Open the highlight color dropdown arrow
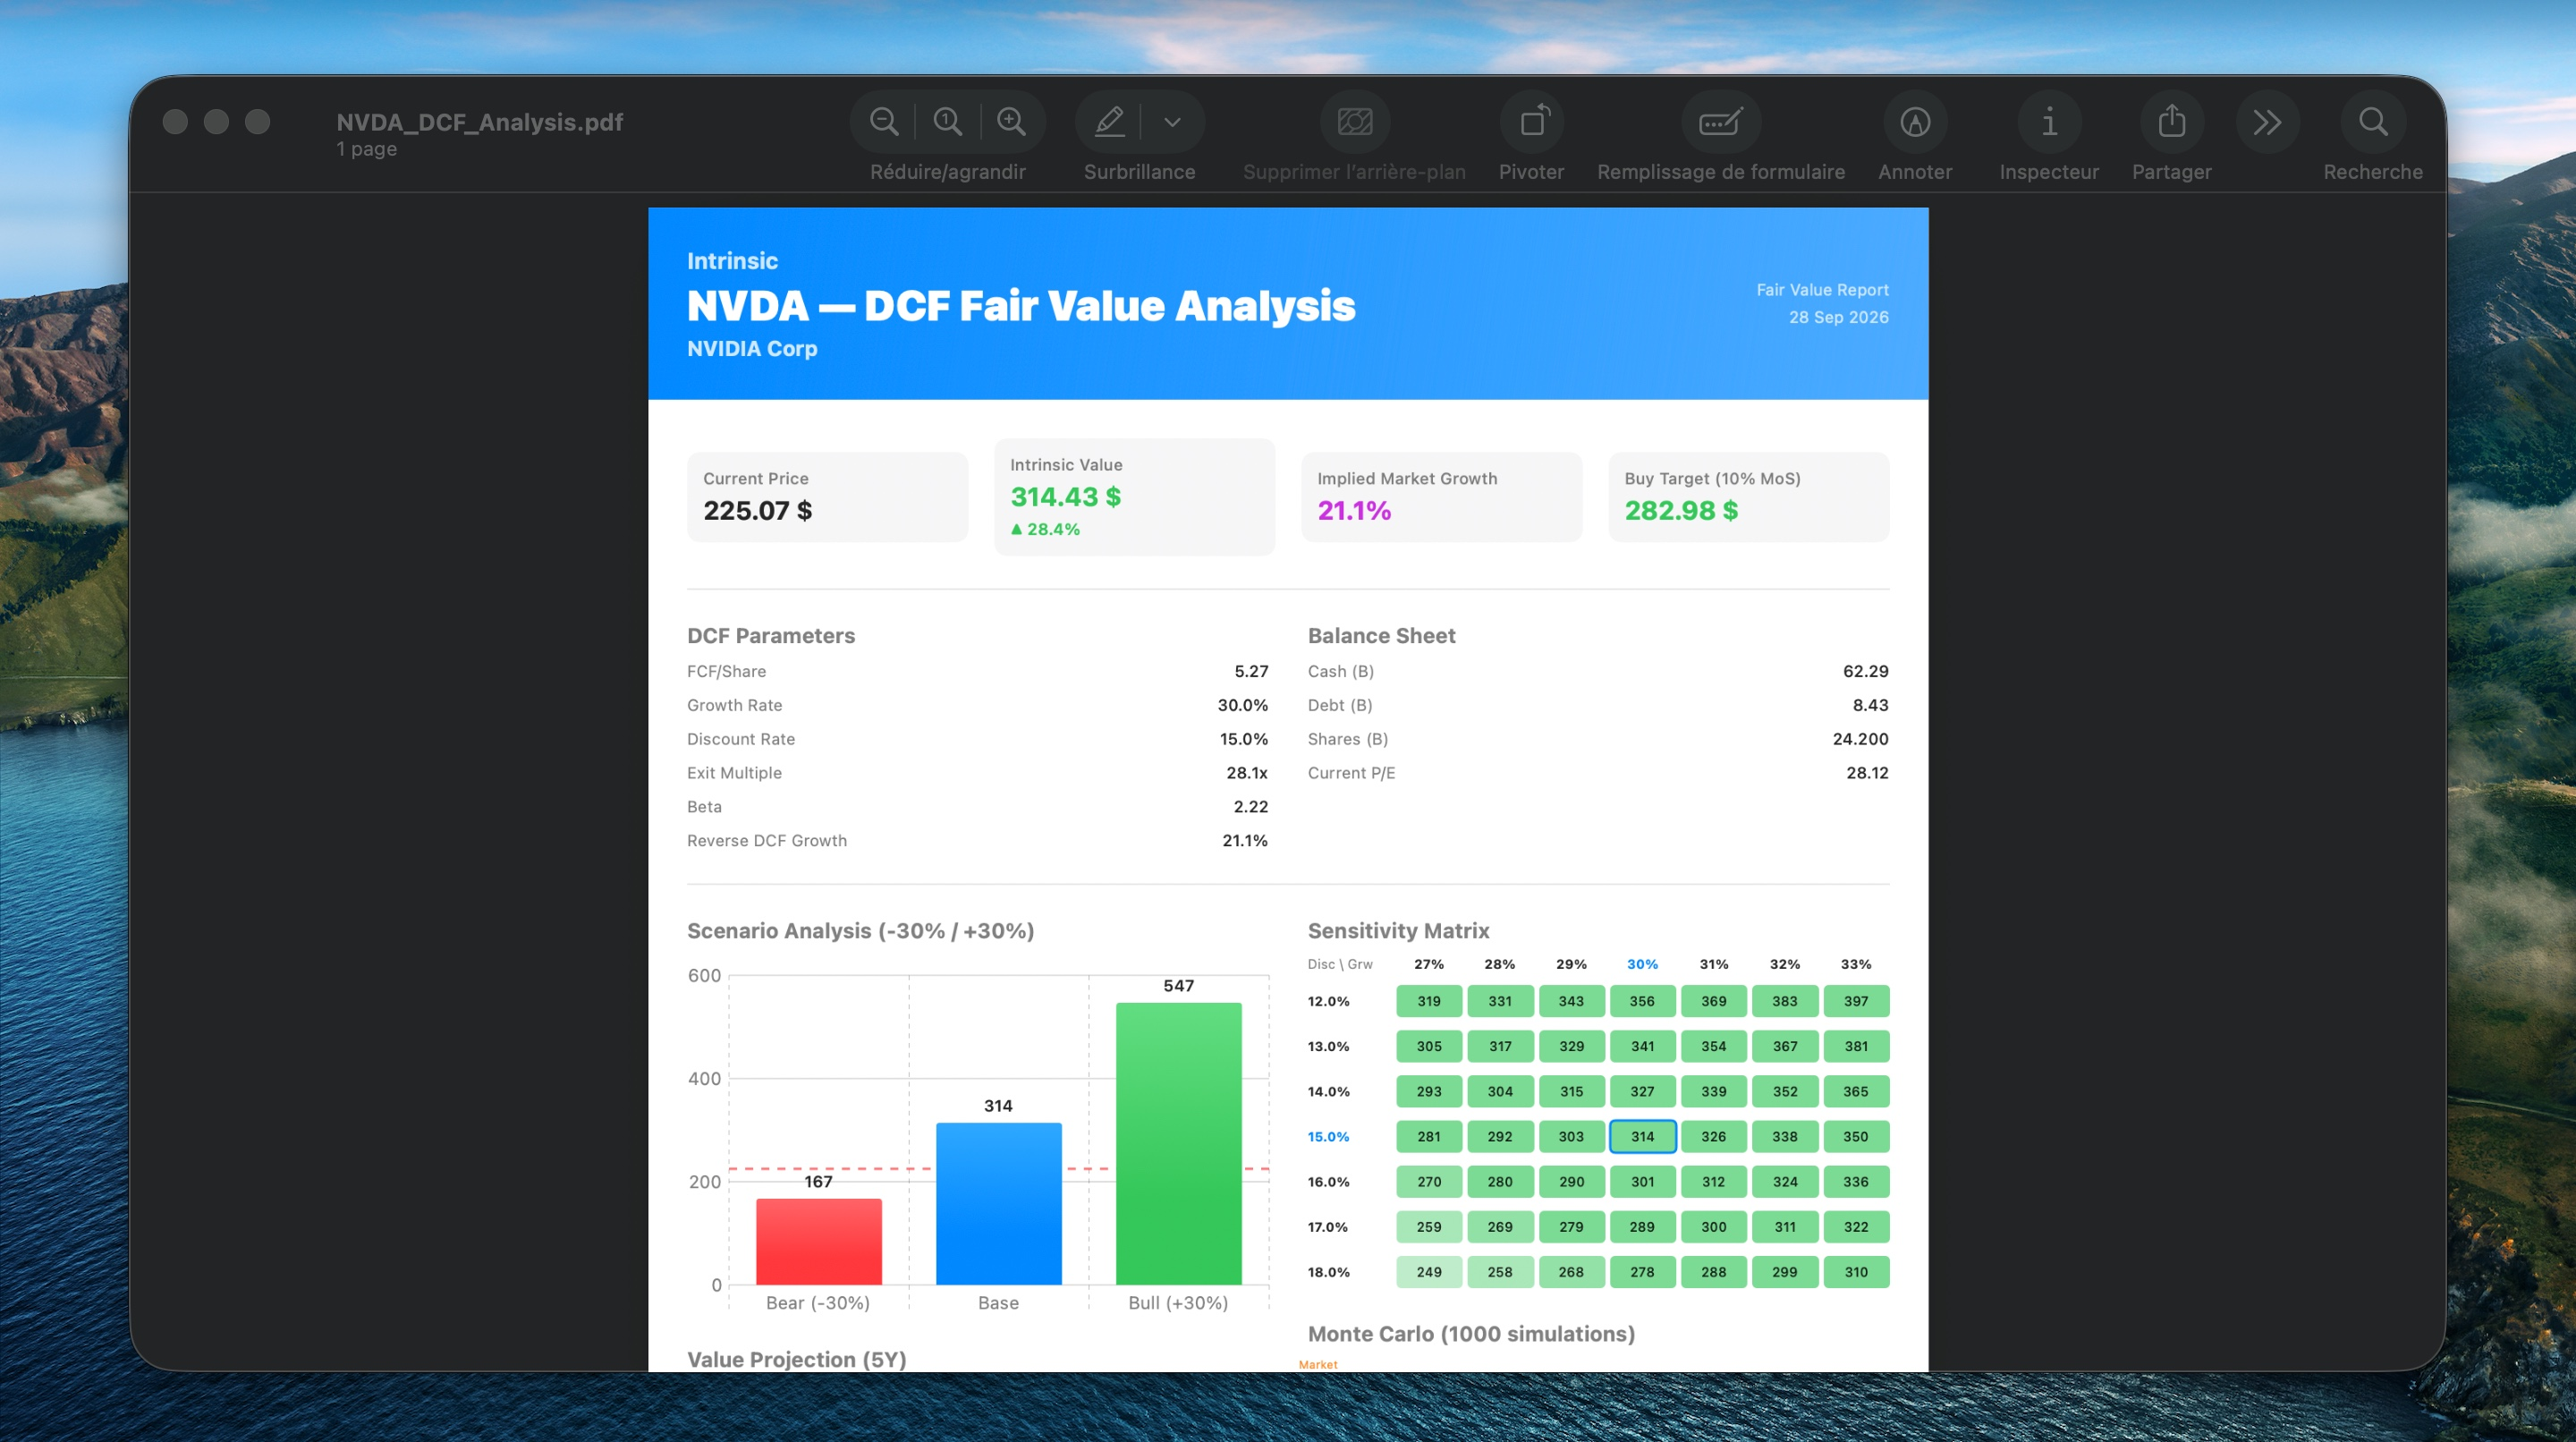The width and height of the screenshot is (2576, 1442). pyautogui.click(x=1172, y=122)
